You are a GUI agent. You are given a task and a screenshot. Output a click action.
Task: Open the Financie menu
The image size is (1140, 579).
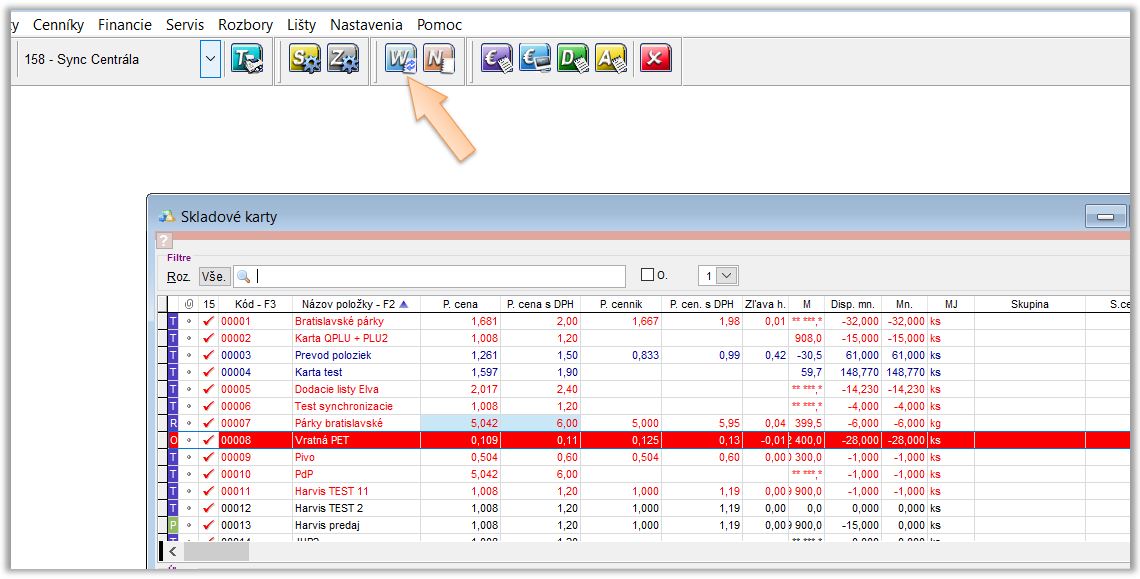click(125, 24)
